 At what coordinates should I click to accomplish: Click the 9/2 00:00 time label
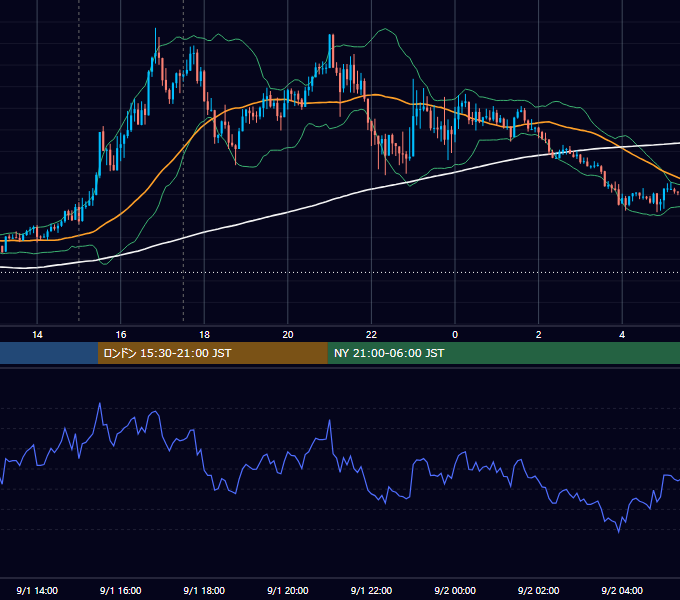pos(455,590)
